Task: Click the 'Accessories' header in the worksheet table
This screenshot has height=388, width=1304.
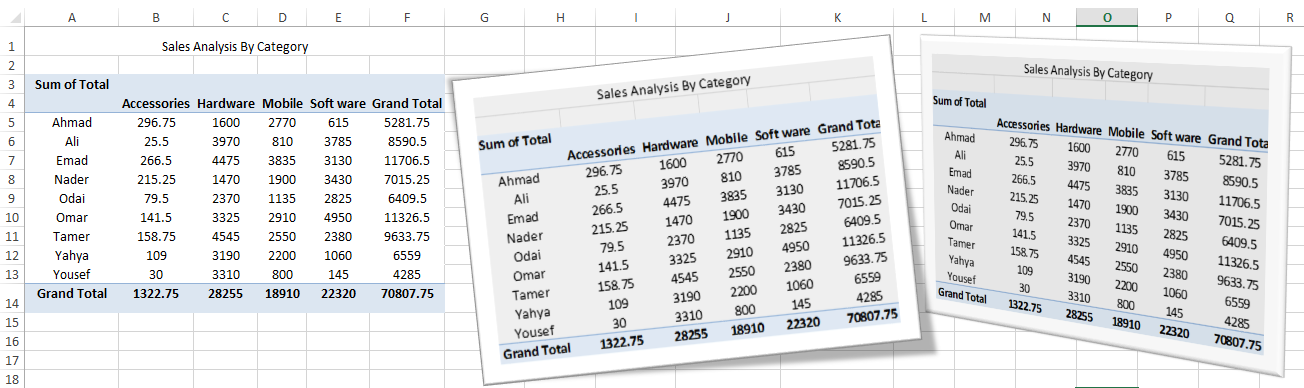Action: pyautogui.click(x=156, y=103)
